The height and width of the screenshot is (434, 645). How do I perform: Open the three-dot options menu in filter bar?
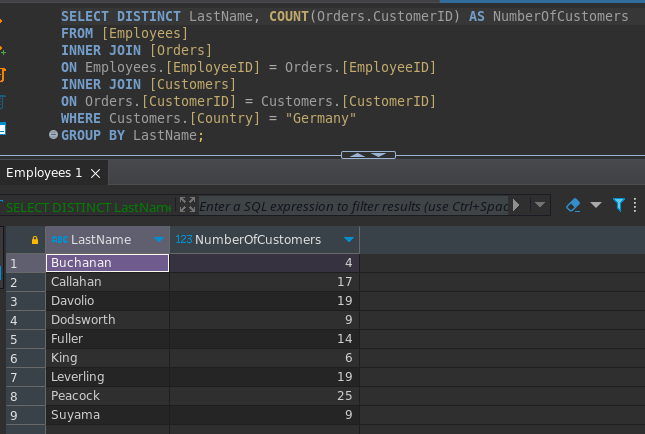[x=635, y=205]
